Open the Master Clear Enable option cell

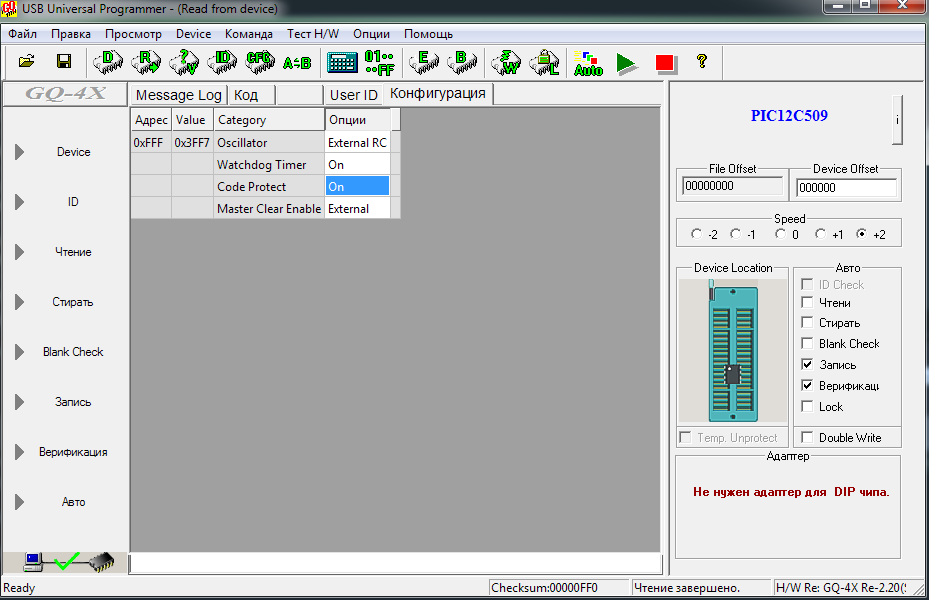[x=357, y=208]
